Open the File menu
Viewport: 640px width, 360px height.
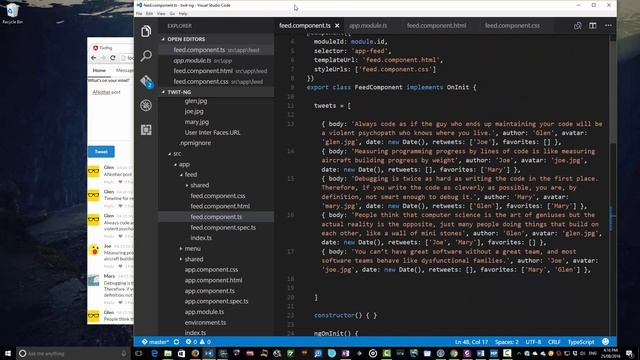(139, 13)
